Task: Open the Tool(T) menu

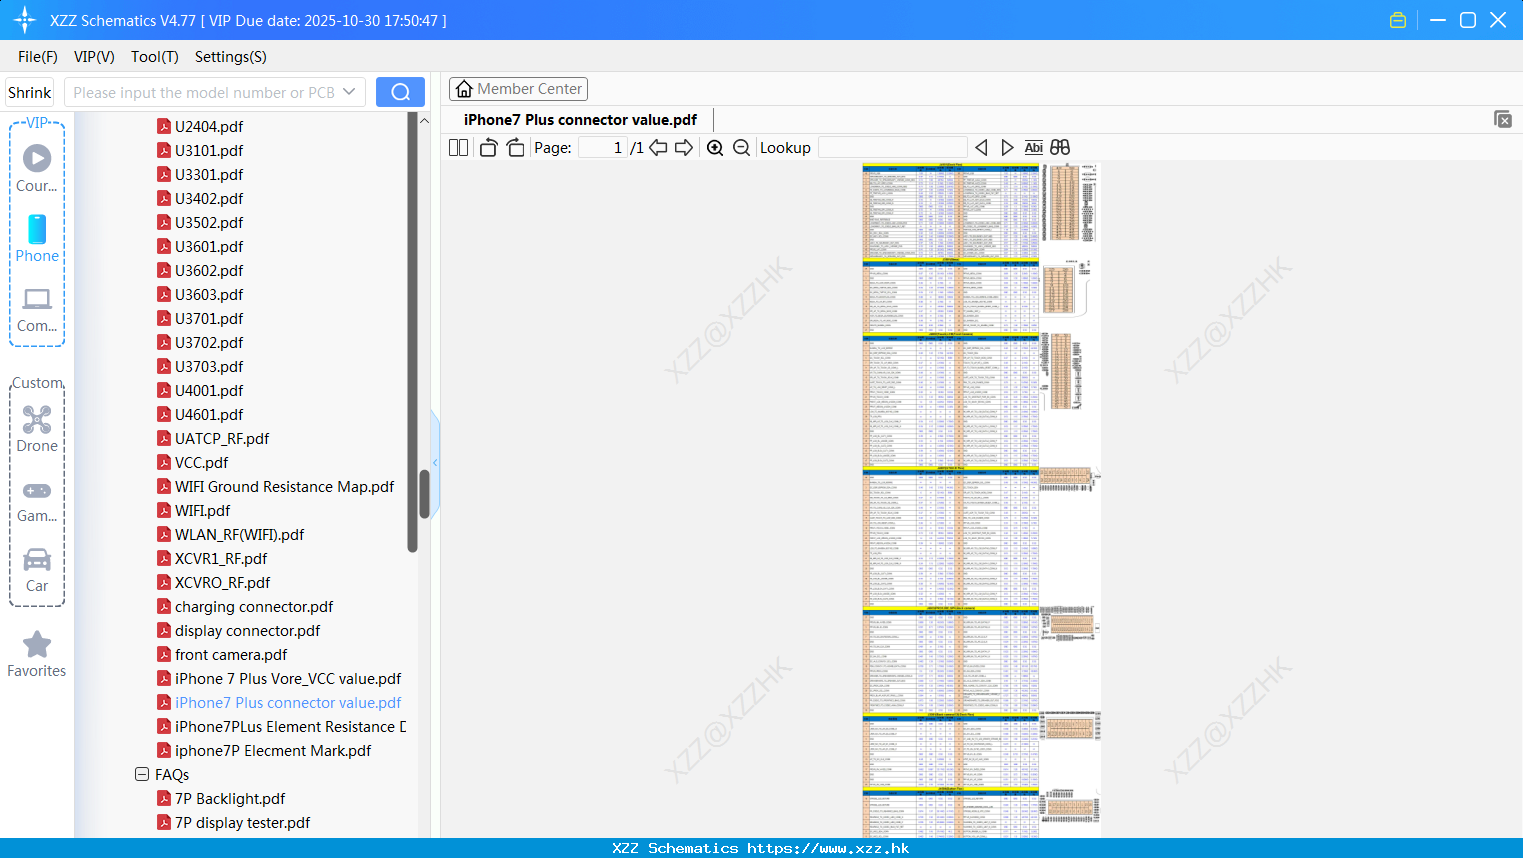Action: click(155, 57)
